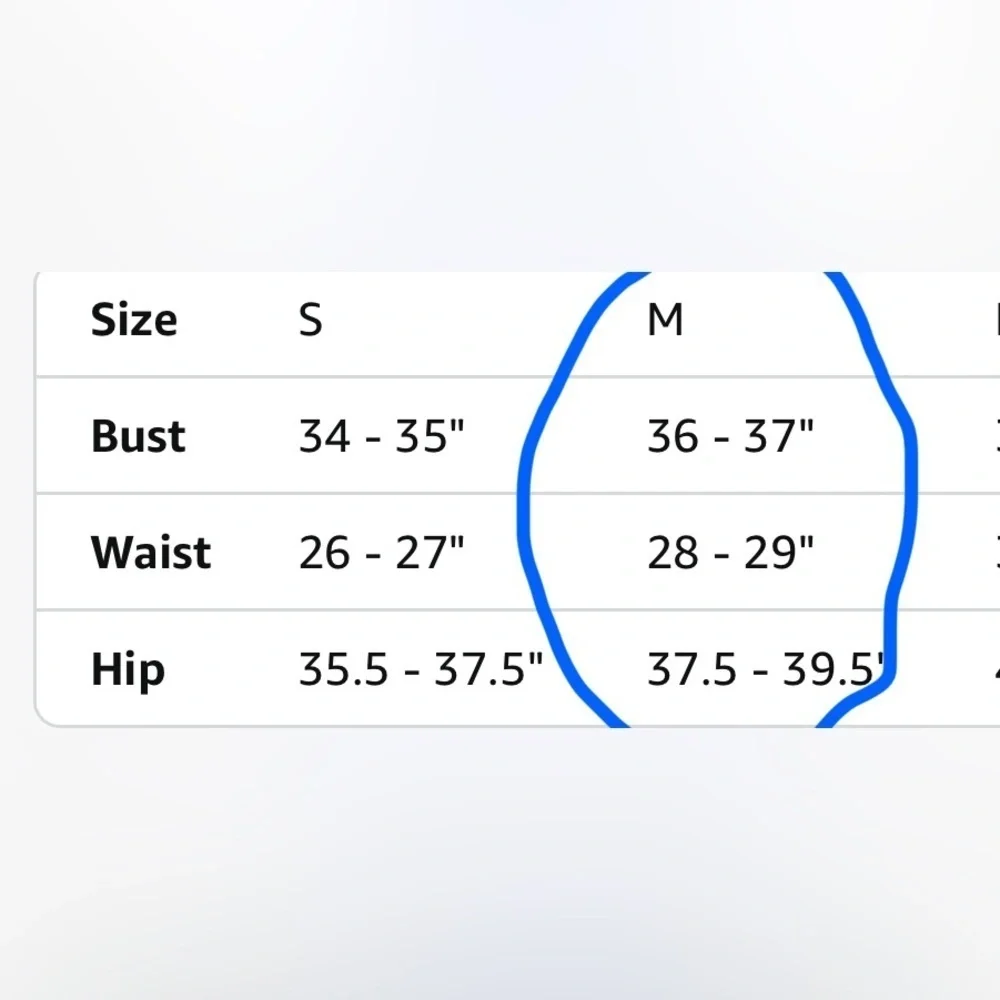Click the divider line below Waist row
The image size is (1000, 1000).
click(518, 610)
